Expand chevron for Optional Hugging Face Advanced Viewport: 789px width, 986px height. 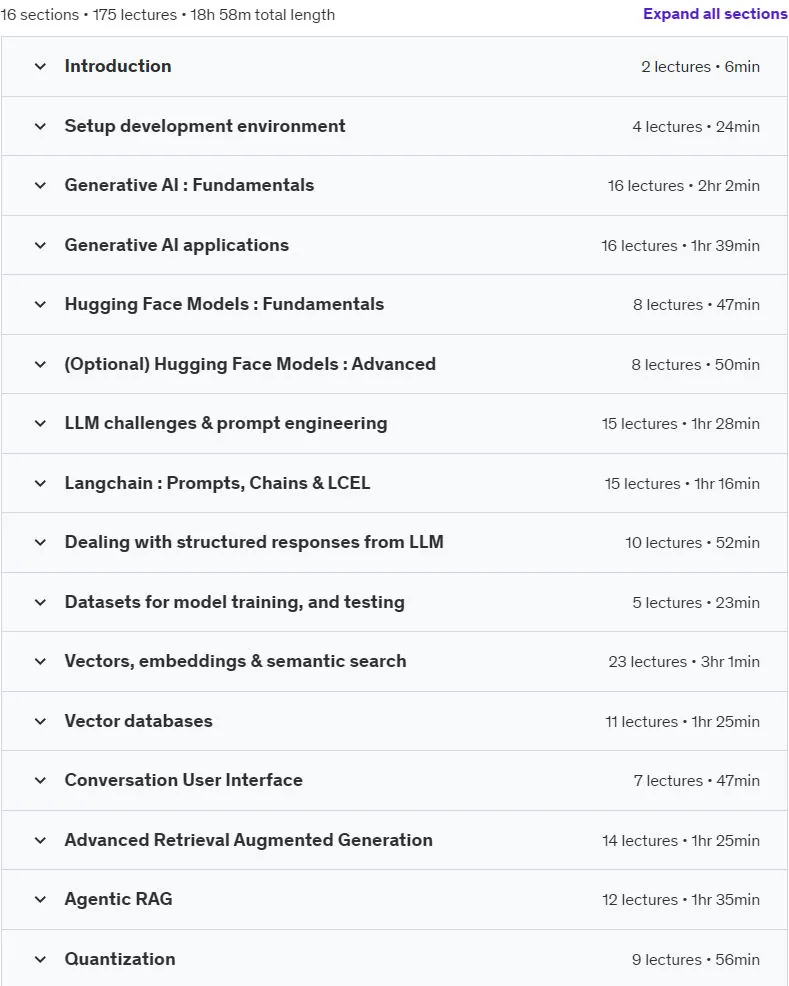[40, 364]
